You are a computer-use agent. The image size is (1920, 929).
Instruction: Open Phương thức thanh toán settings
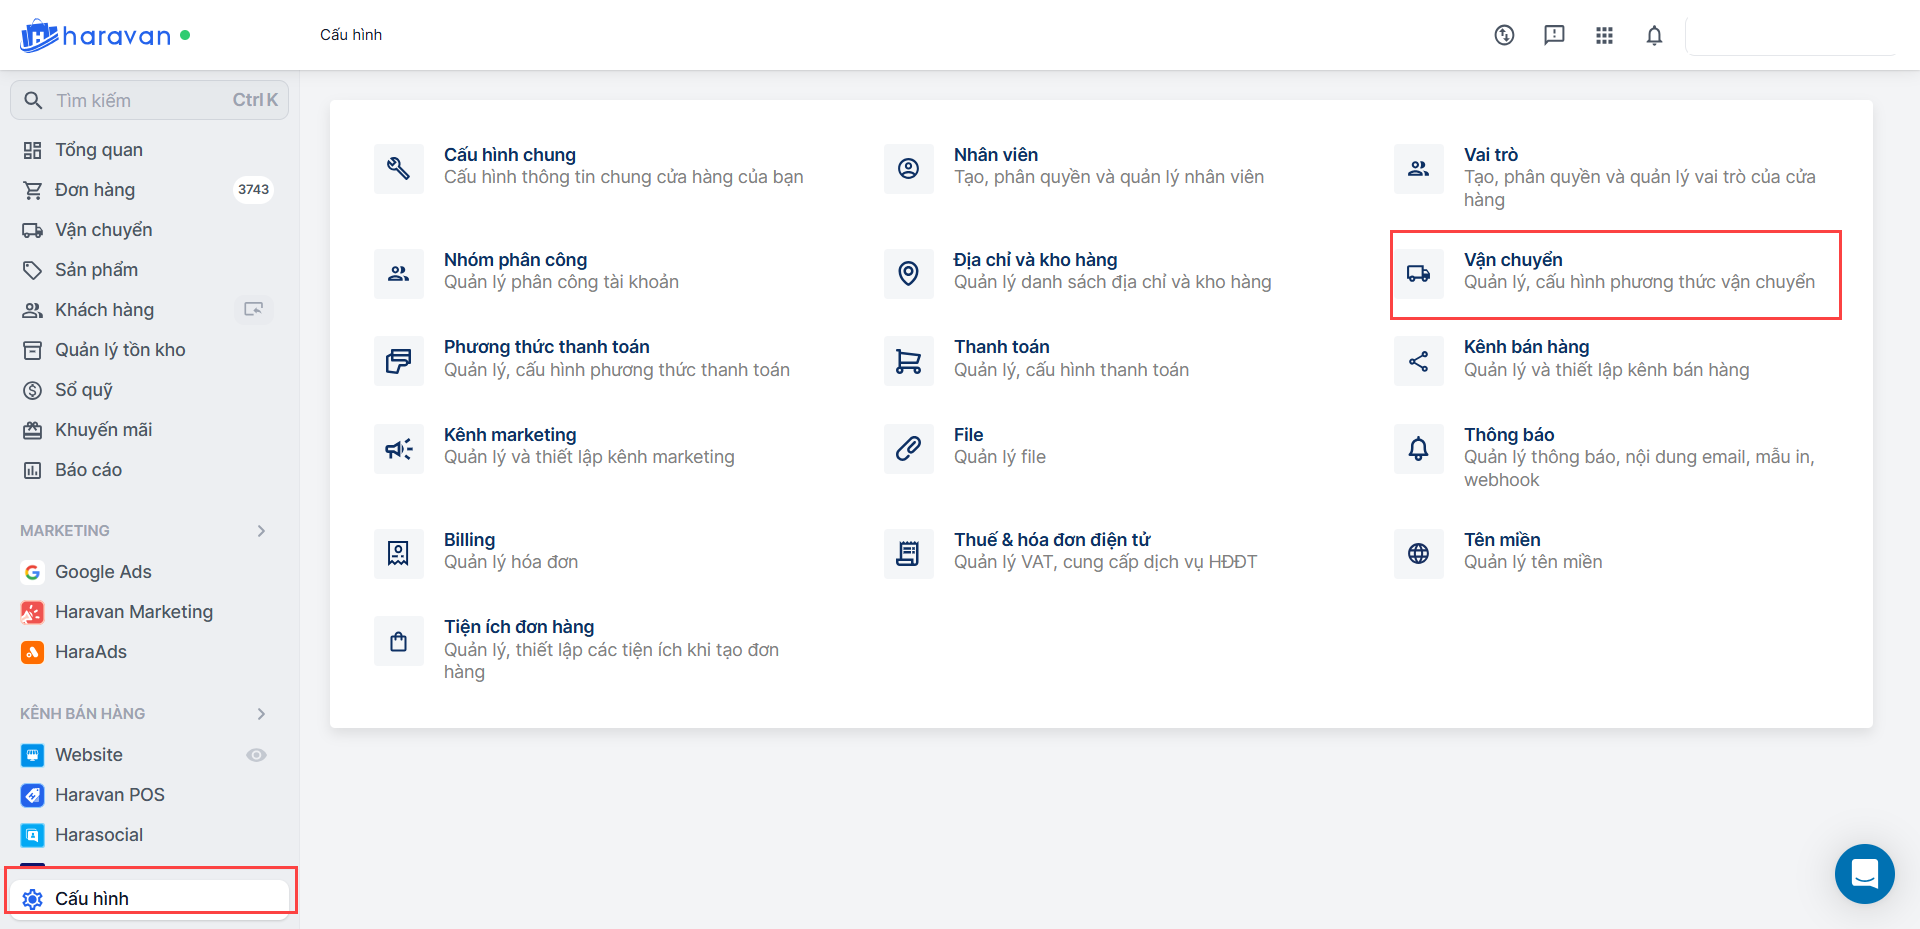point(546,347)
